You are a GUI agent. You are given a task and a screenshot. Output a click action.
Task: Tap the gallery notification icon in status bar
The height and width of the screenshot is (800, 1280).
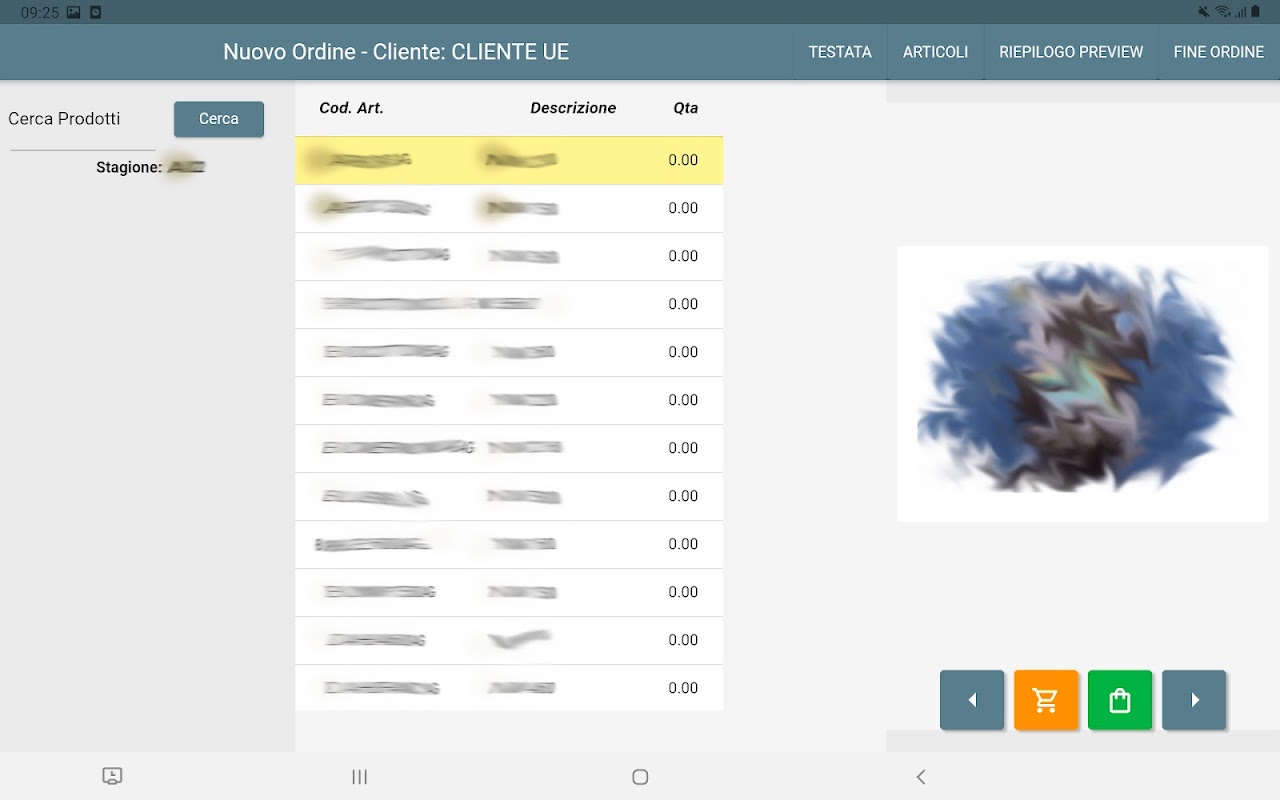(74, 12)
